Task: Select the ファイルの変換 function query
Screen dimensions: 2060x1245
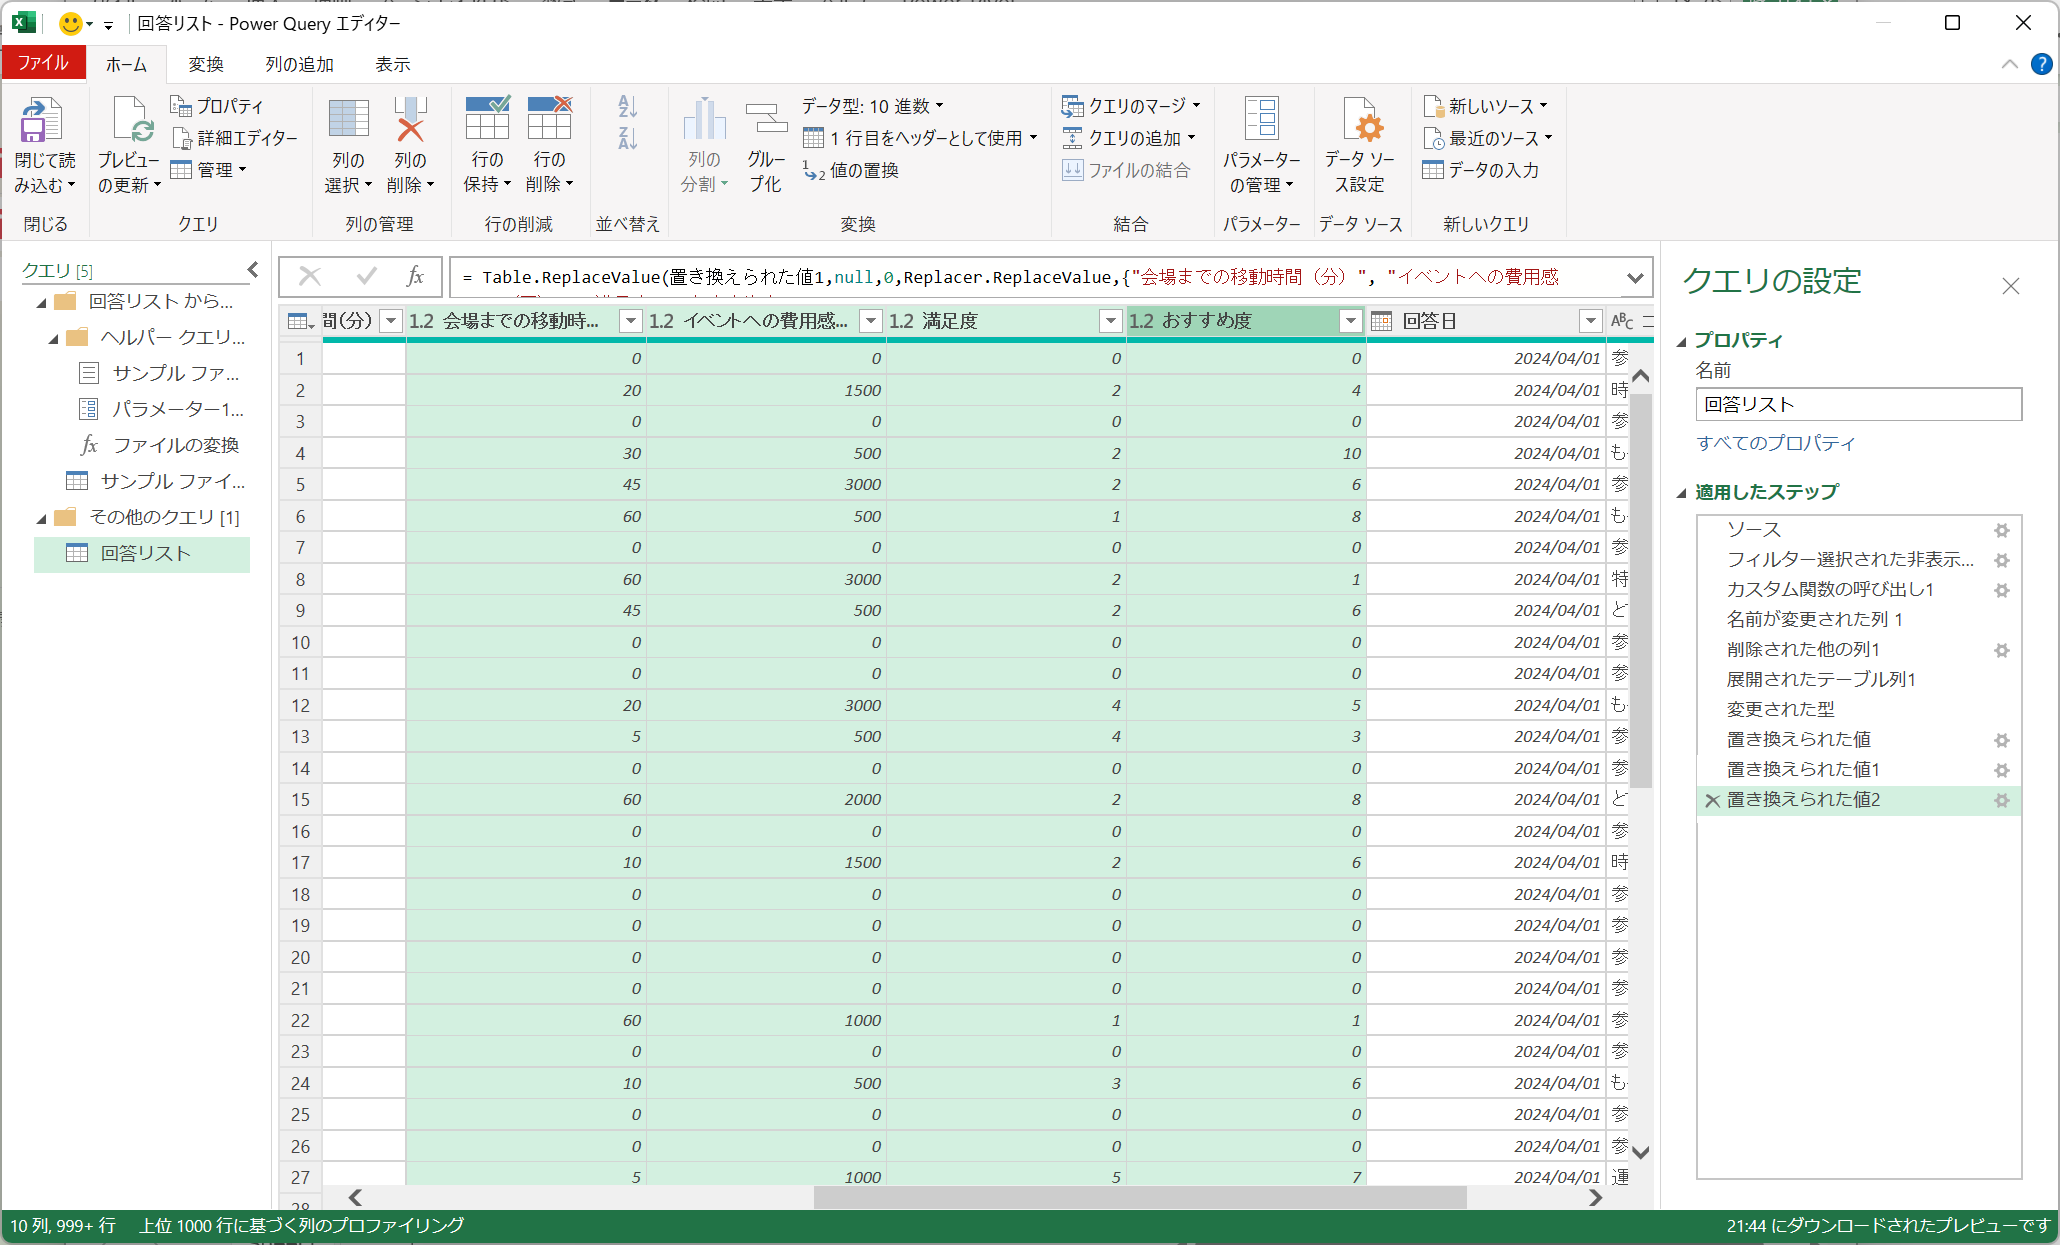Action: tap(160, 446)
